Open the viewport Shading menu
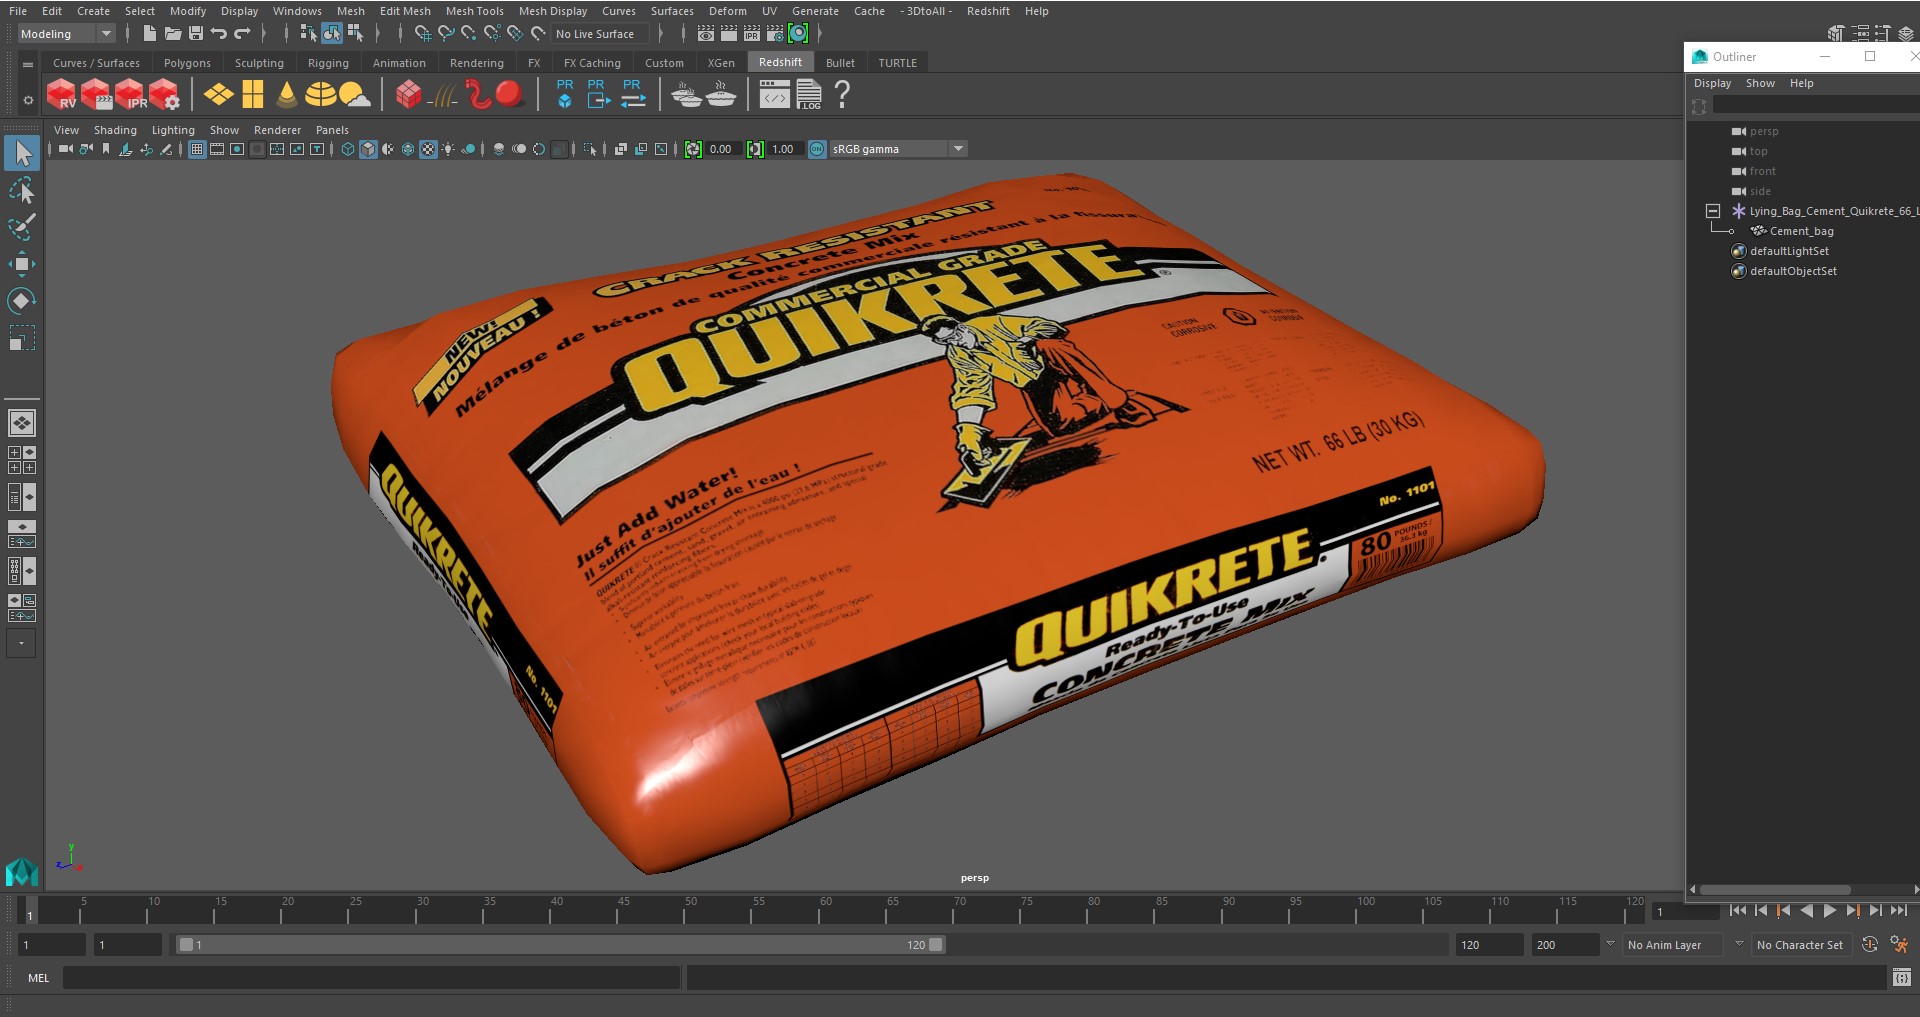1920x1017 pixels. pos(115,130)
